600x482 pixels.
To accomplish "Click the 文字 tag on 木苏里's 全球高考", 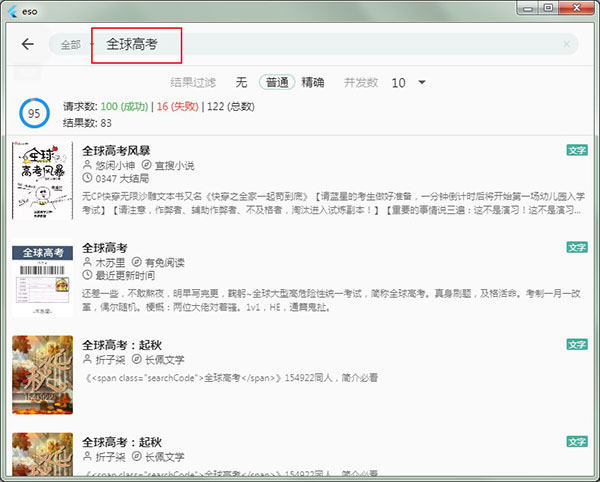I will (577, 248).
